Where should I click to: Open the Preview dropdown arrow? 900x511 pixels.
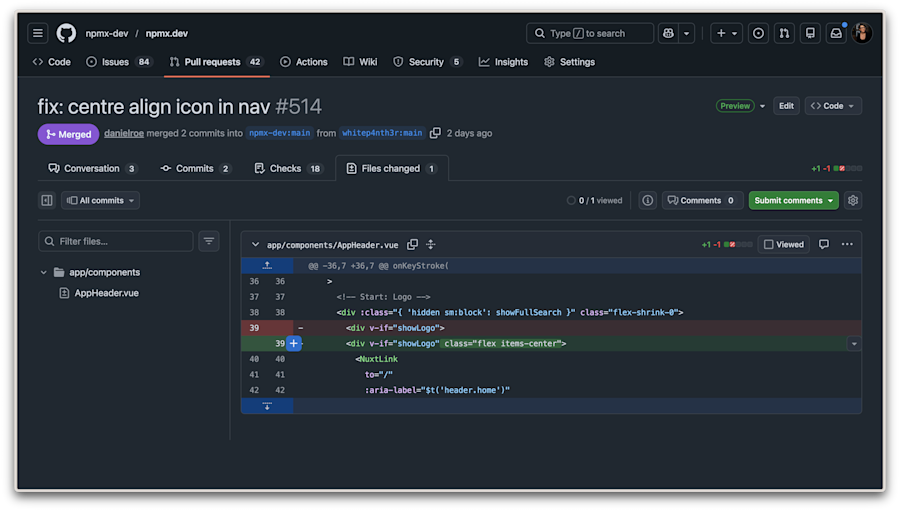[762, 106]
